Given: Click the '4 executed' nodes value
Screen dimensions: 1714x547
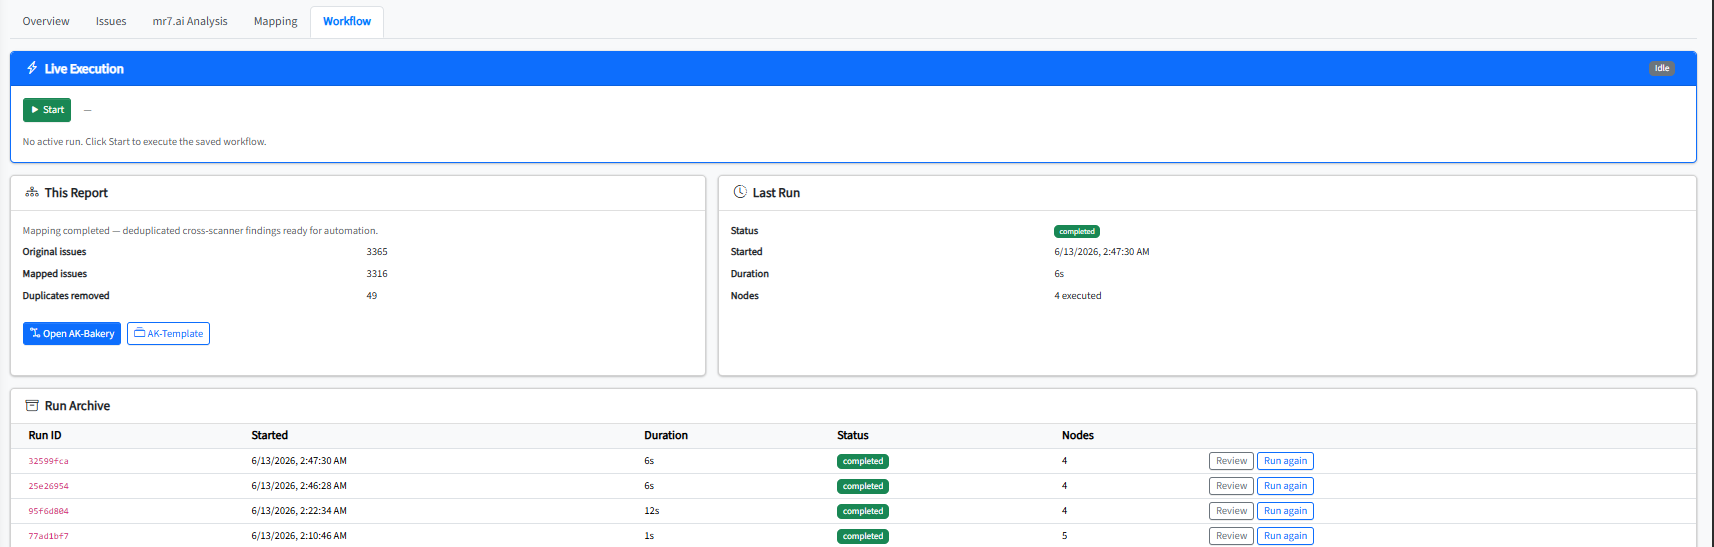Looking at the screenshot, I should [x=1078, y=296].
